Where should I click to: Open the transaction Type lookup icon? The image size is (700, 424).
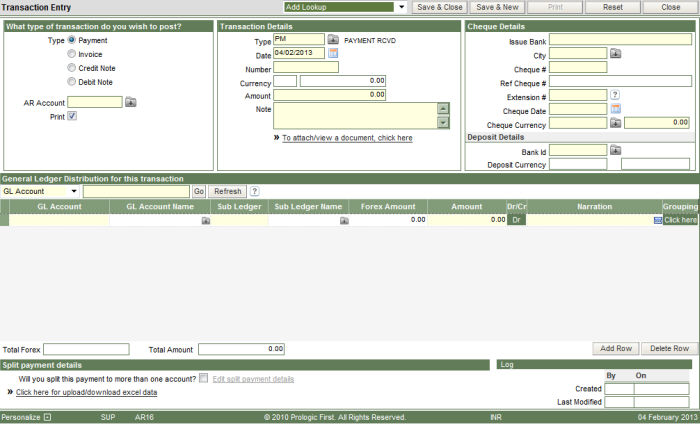tap(333, 40)
